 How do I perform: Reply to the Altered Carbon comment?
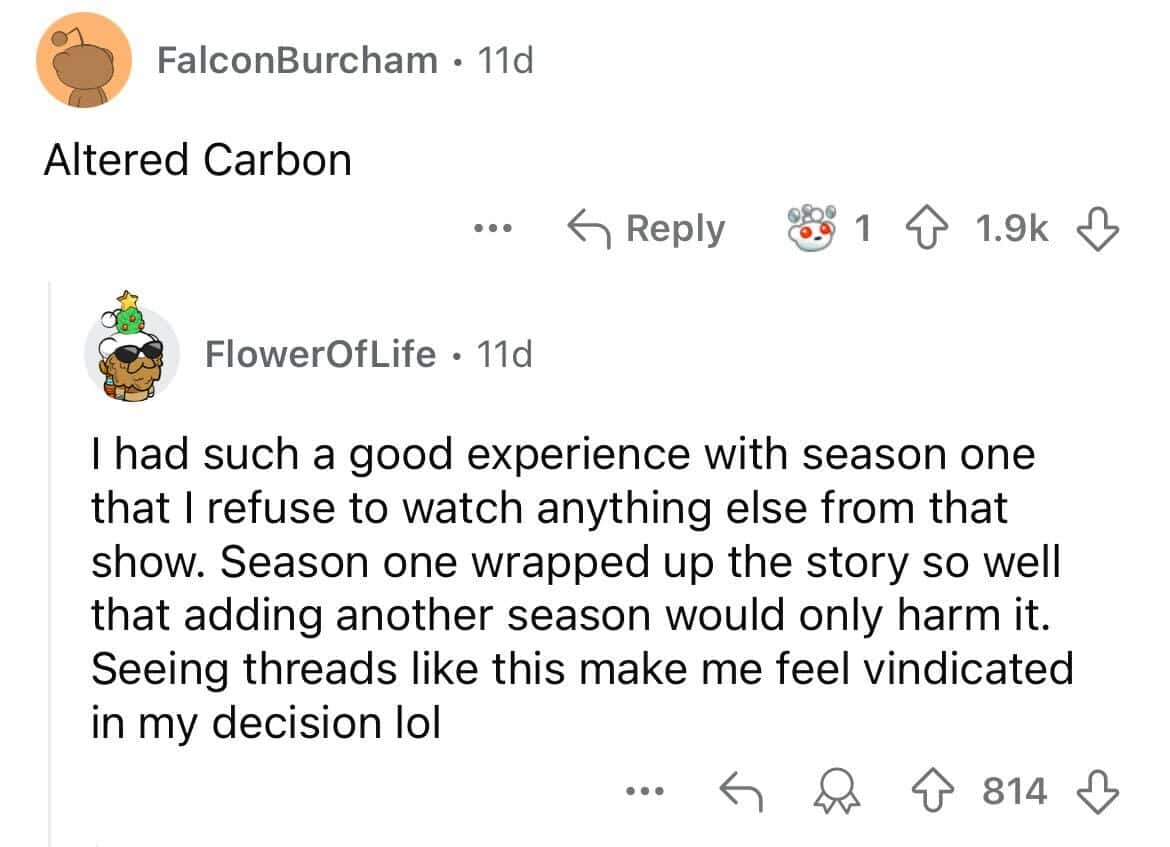[x=646, y=229]
